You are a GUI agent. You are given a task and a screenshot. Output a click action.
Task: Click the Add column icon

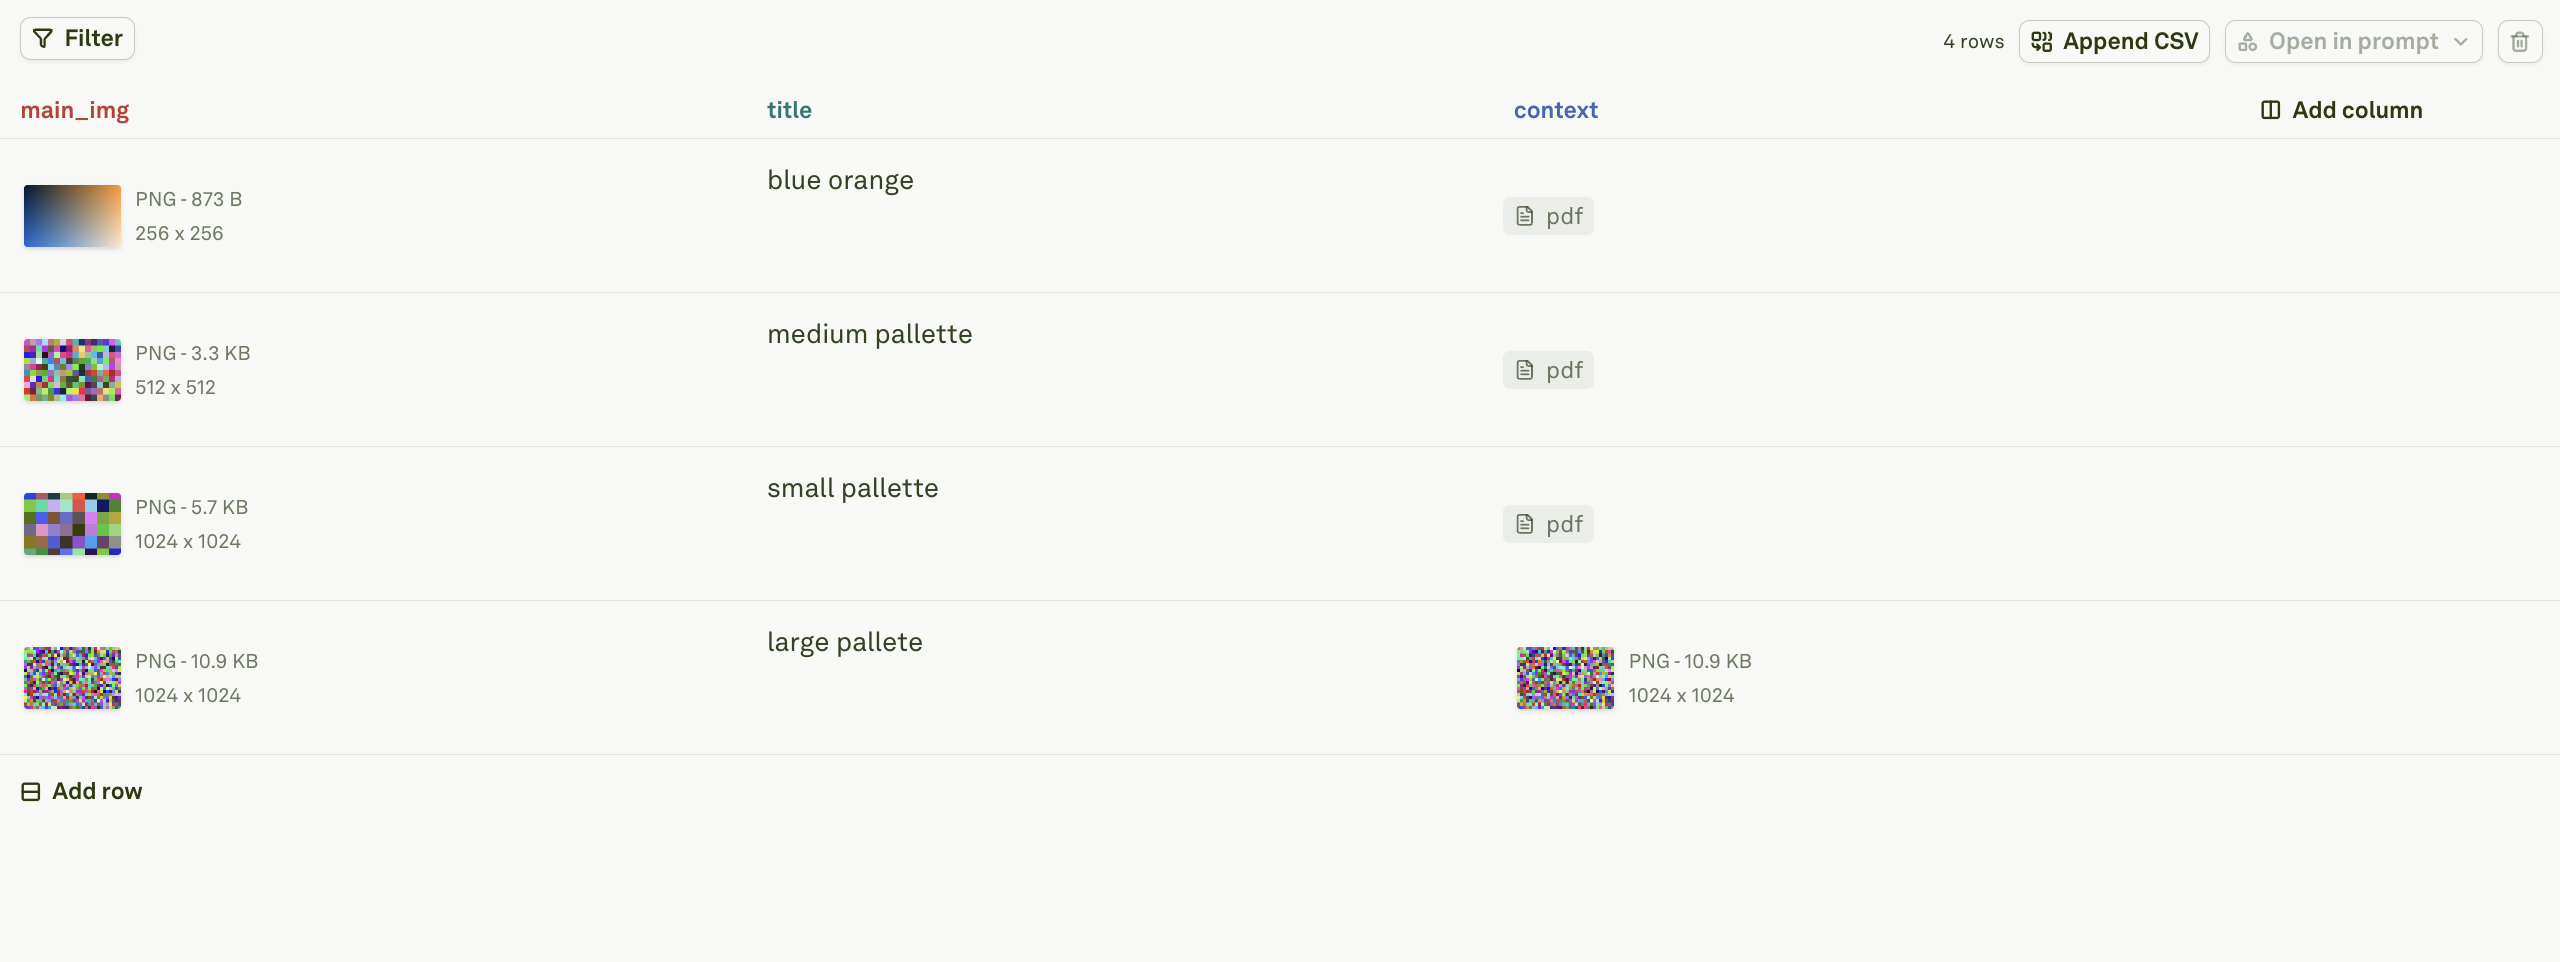pos(2271,110)
